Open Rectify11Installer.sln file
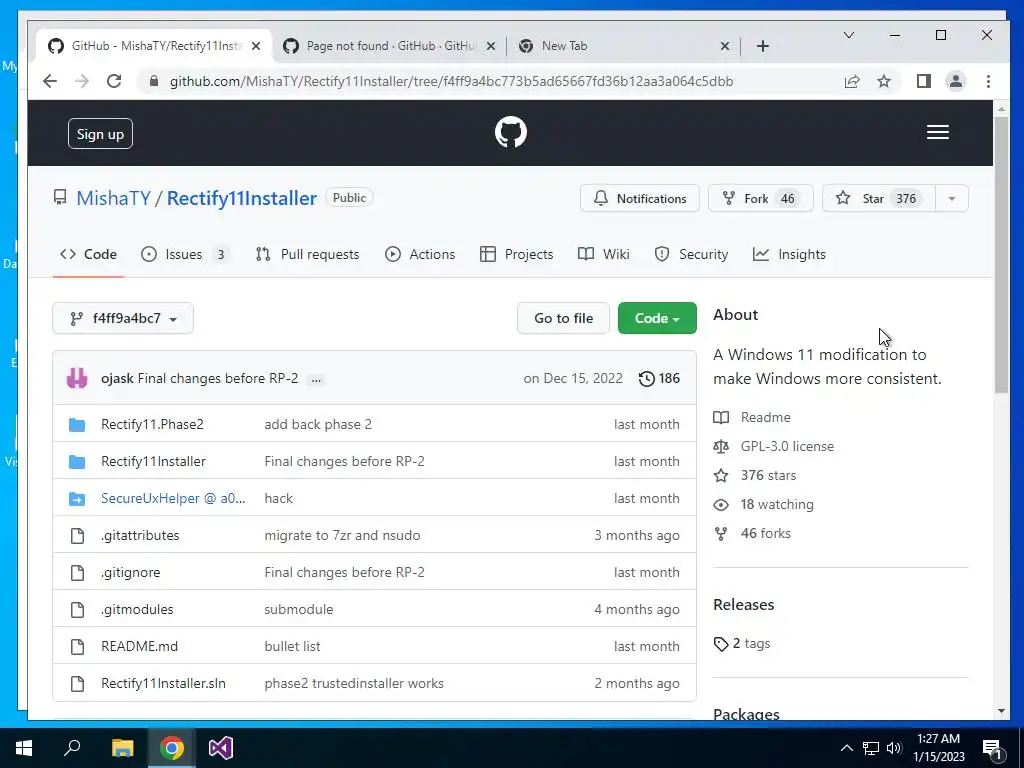 point(163,684)
